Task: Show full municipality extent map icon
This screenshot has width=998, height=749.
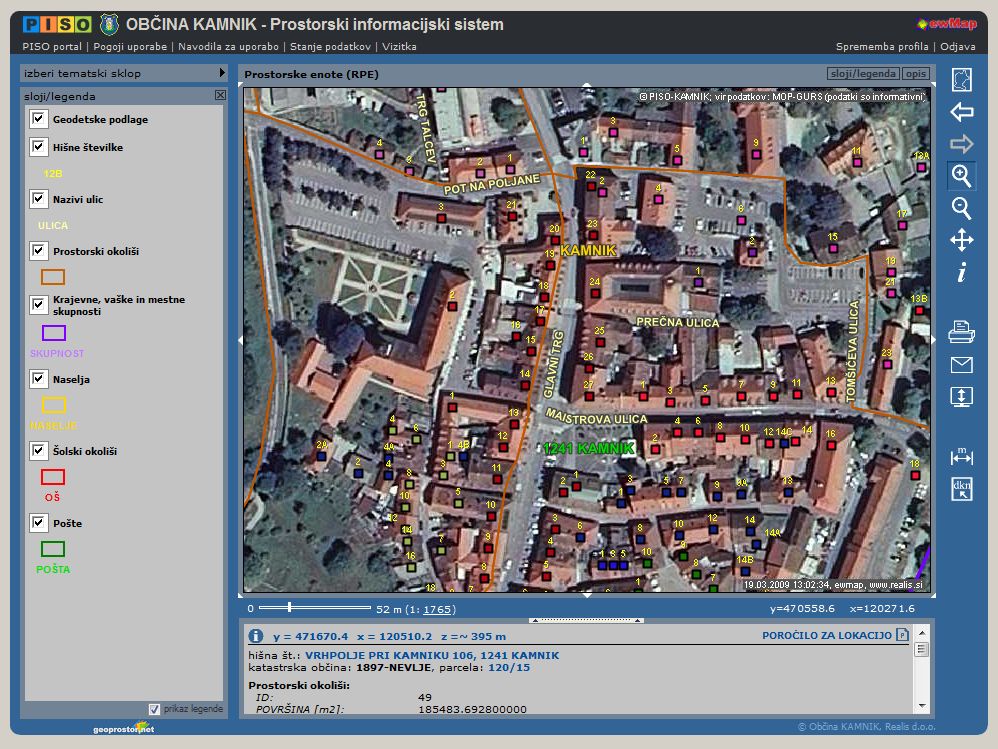Action: coord(961,80)
